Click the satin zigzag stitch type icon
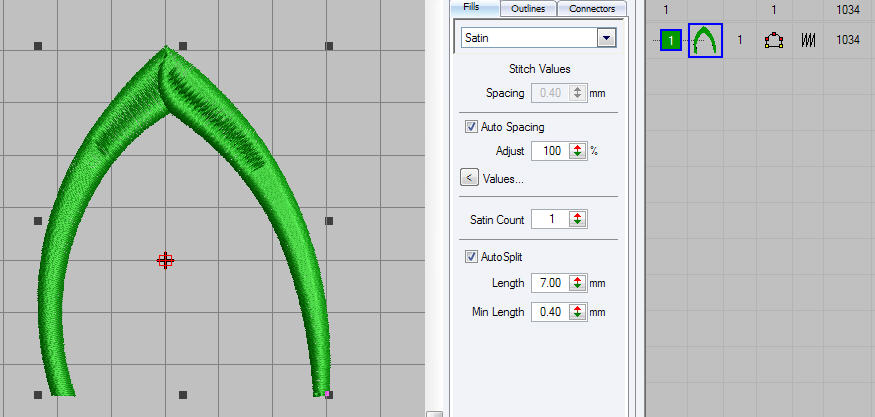The height and width of the screenshot is (417, 875). [808, 41]
